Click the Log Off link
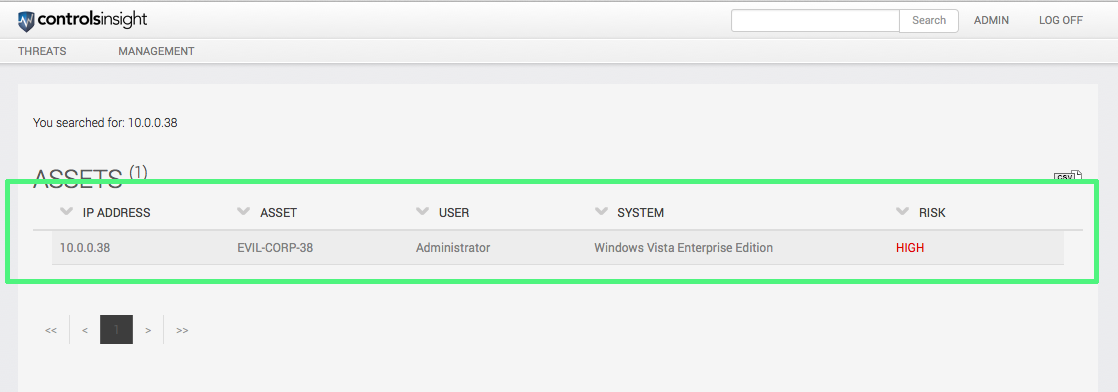This screenshot has height=392, width=1118. (1061, 20)
